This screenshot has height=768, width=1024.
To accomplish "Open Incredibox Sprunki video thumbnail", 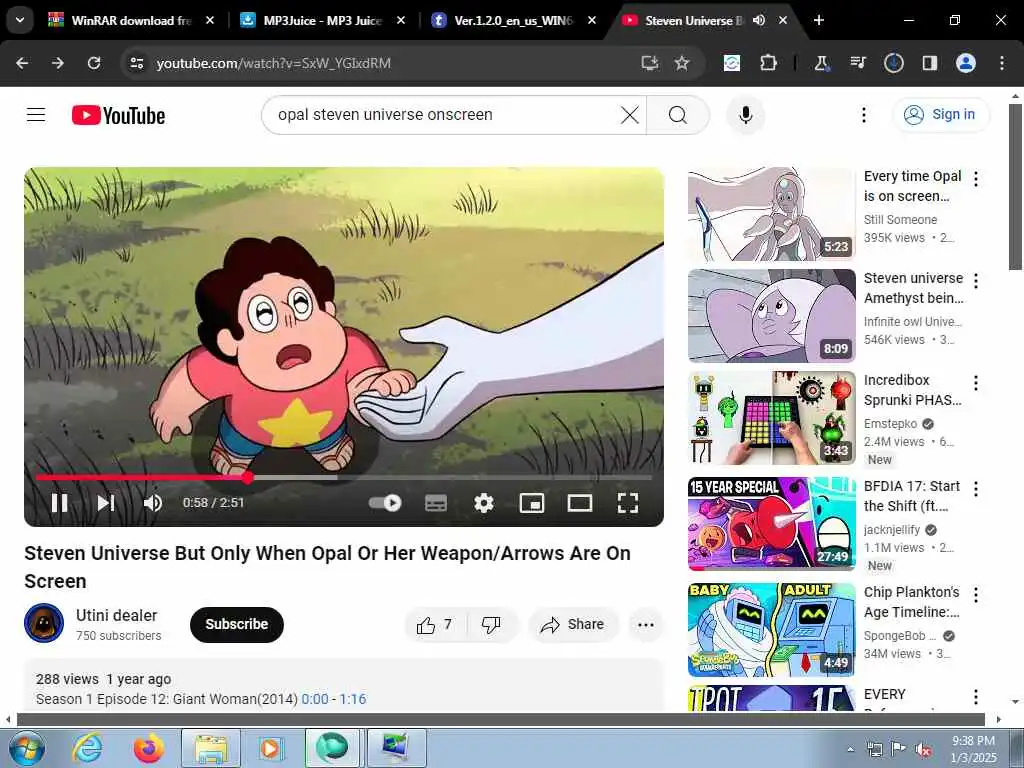I will tap(771, 418).
